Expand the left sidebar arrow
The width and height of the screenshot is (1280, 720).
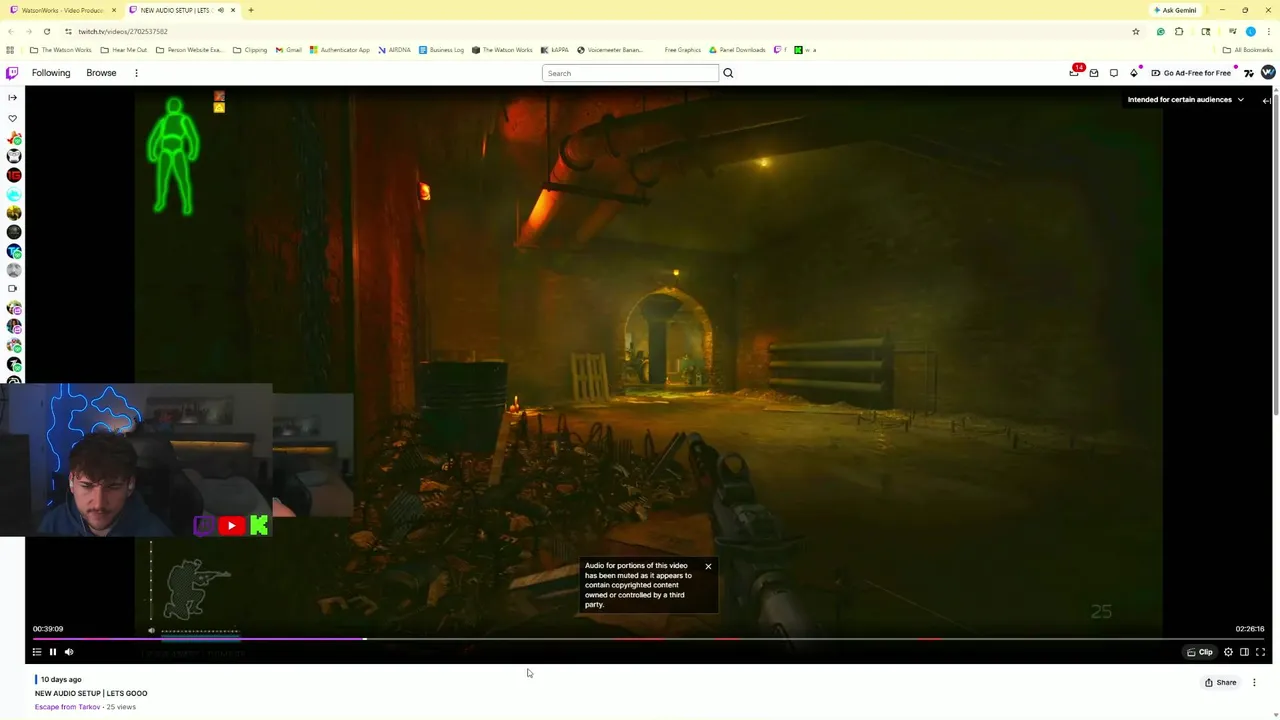click(x=12, y=97)
